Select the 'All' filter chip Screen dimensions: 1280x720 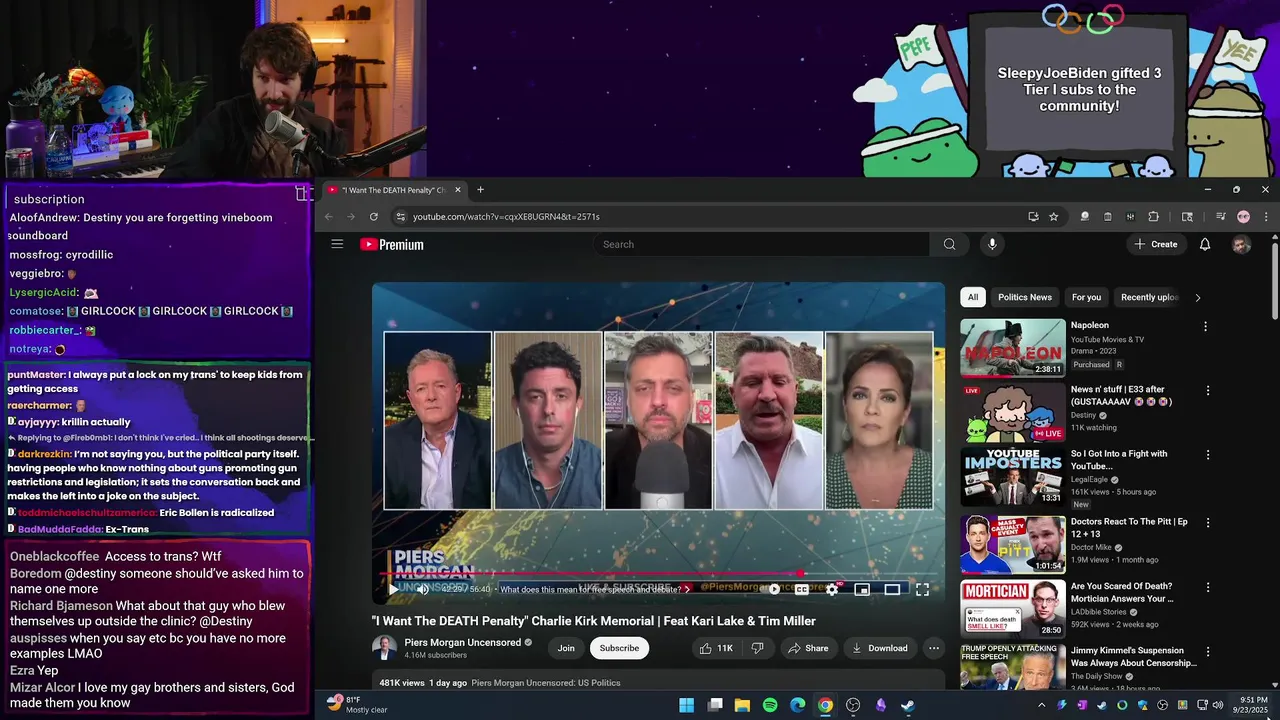click(x=973, y=297)
